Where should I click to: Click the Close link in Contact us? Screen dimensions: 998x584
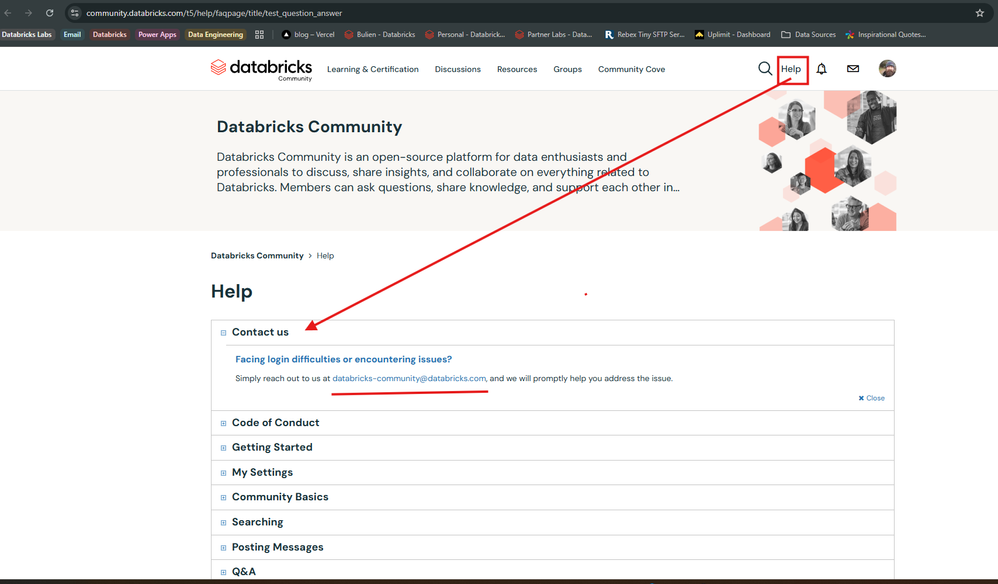pos(872,398)
